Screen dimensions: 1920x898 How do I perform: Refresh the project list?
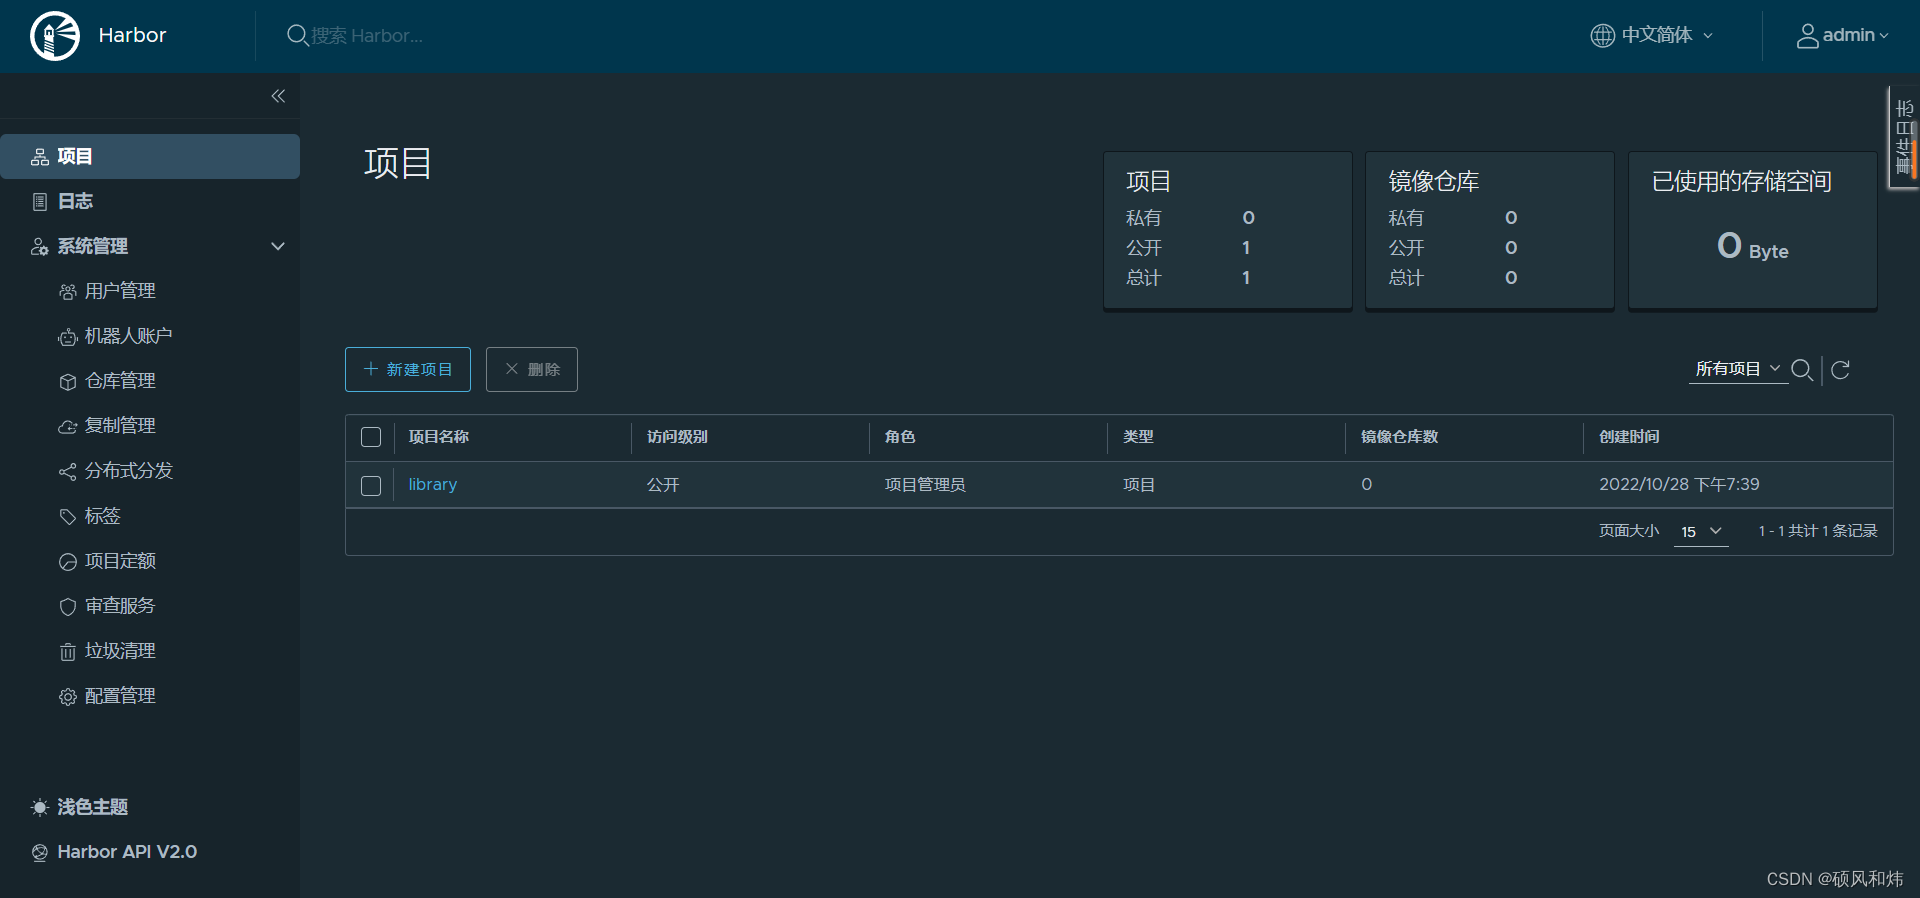[x=1840, y=370]
